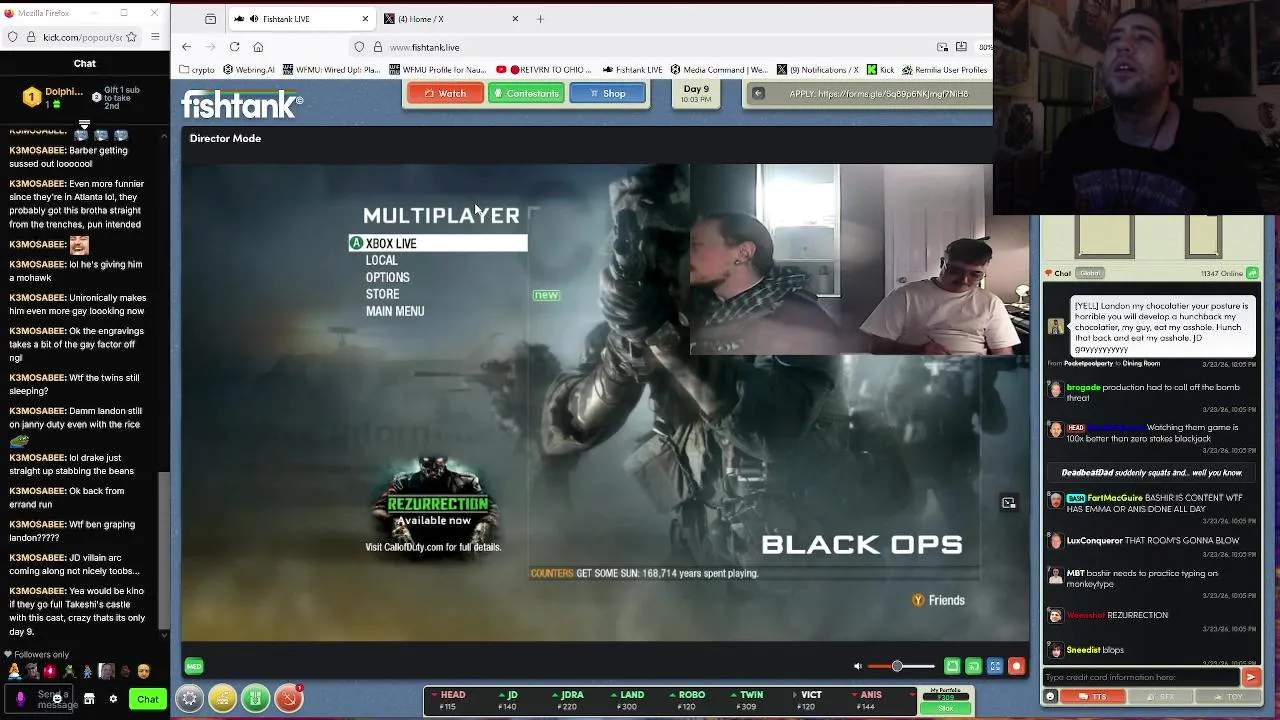Toggle MED quality badge on player
Viewport: 1280px width, 720px height.
(x=194, y=666)
